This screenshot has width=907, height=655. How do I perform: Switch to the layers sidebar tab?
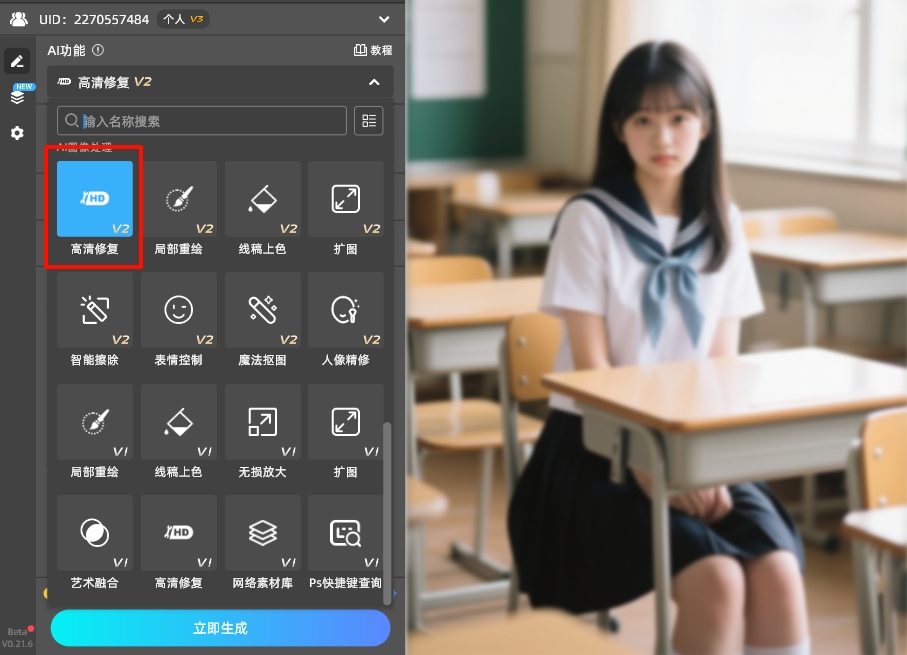click(x=17, y=97)
